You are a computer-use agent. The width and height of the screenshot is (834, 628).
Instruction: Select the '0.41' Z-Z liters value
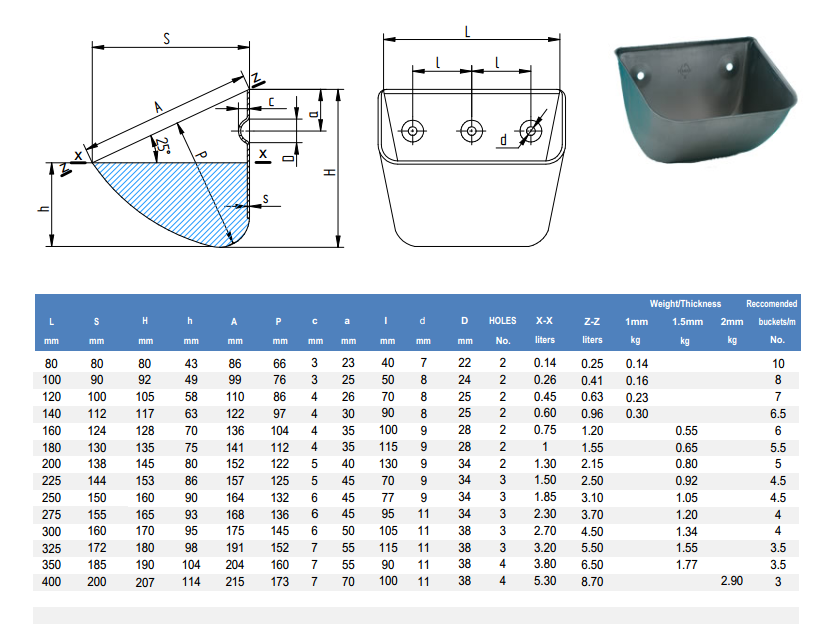click(x=592, y=381)
